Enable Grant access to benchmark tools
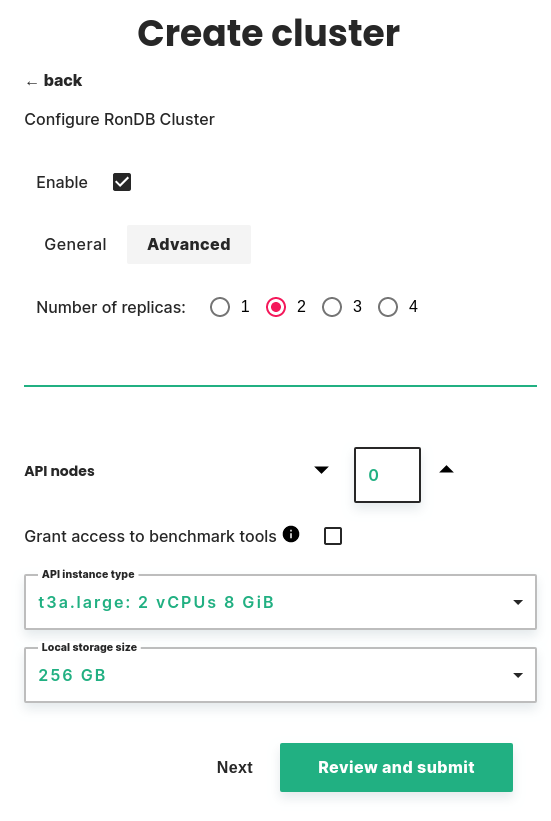This screenshot has width=551, height=821. coord(333,536)
